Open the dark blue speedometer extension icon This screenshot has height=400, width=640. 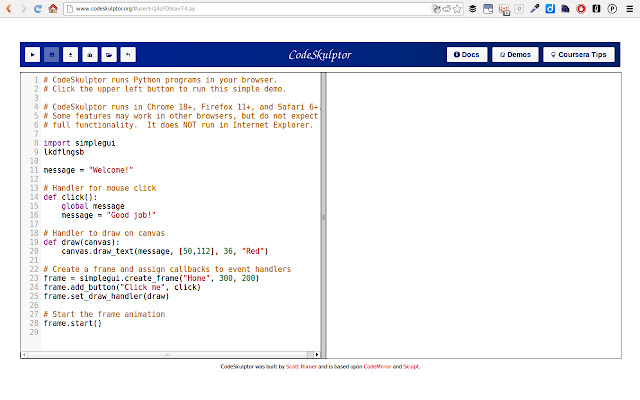point(565,9)
